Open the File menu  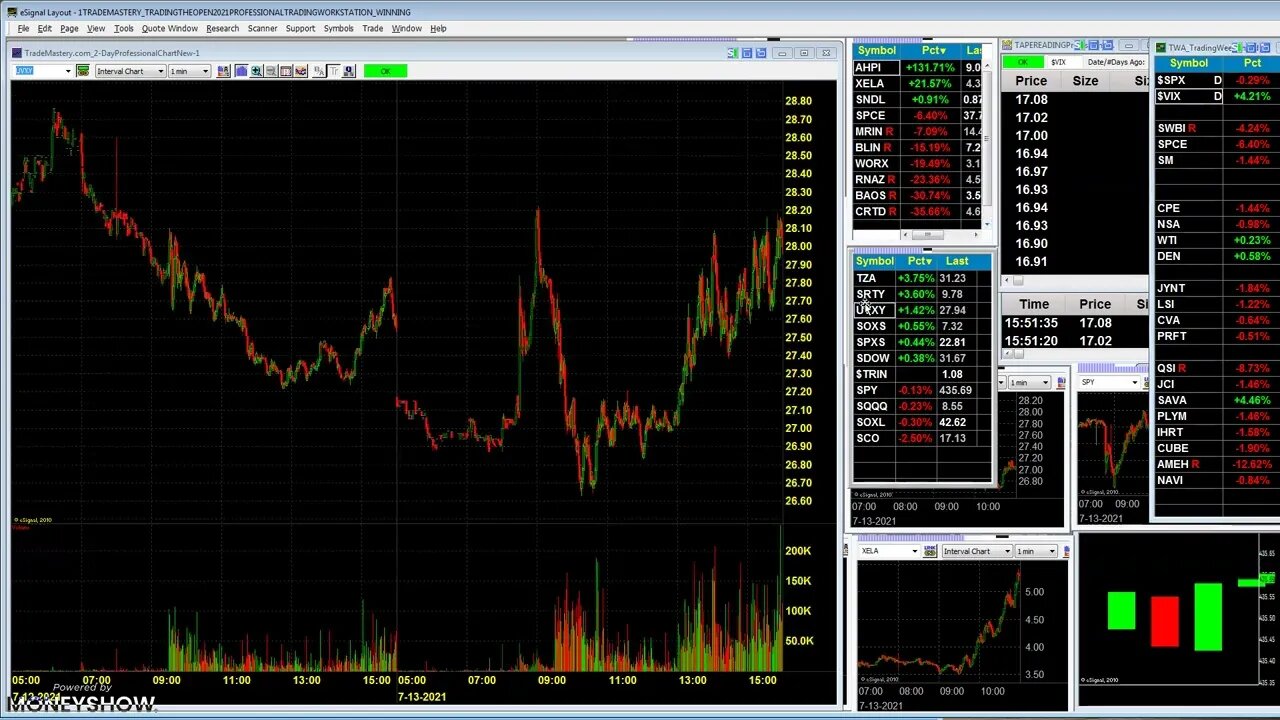[x=23, y=28]
